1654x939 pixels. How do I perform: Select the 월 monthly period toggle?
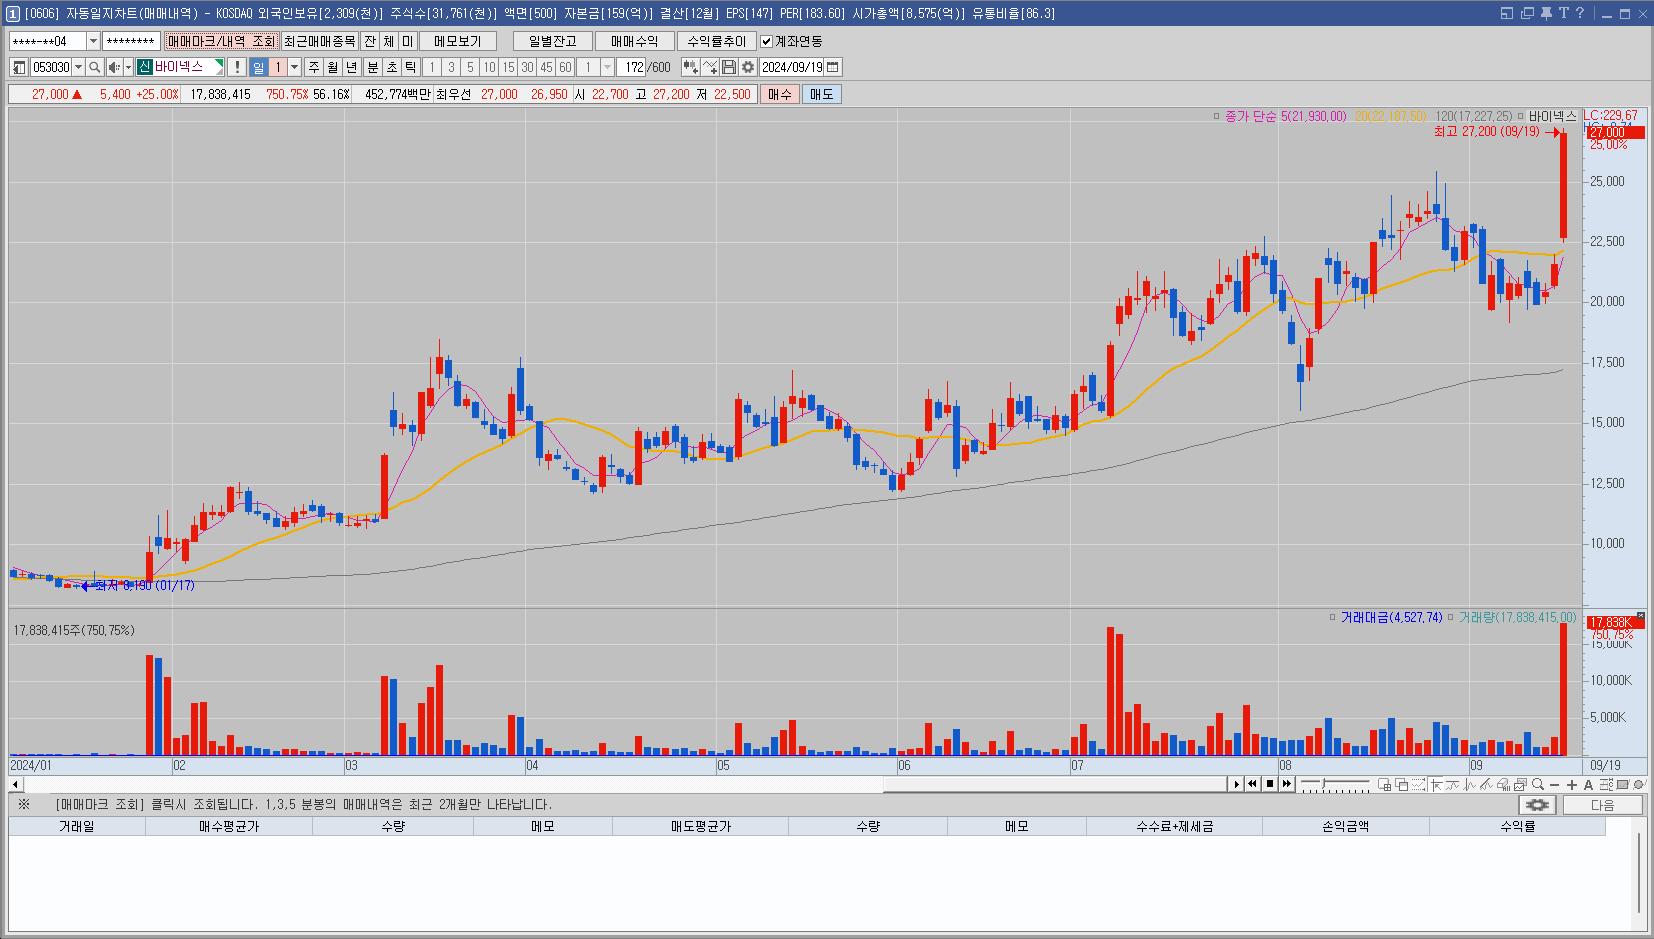click(x=333, y=67)
